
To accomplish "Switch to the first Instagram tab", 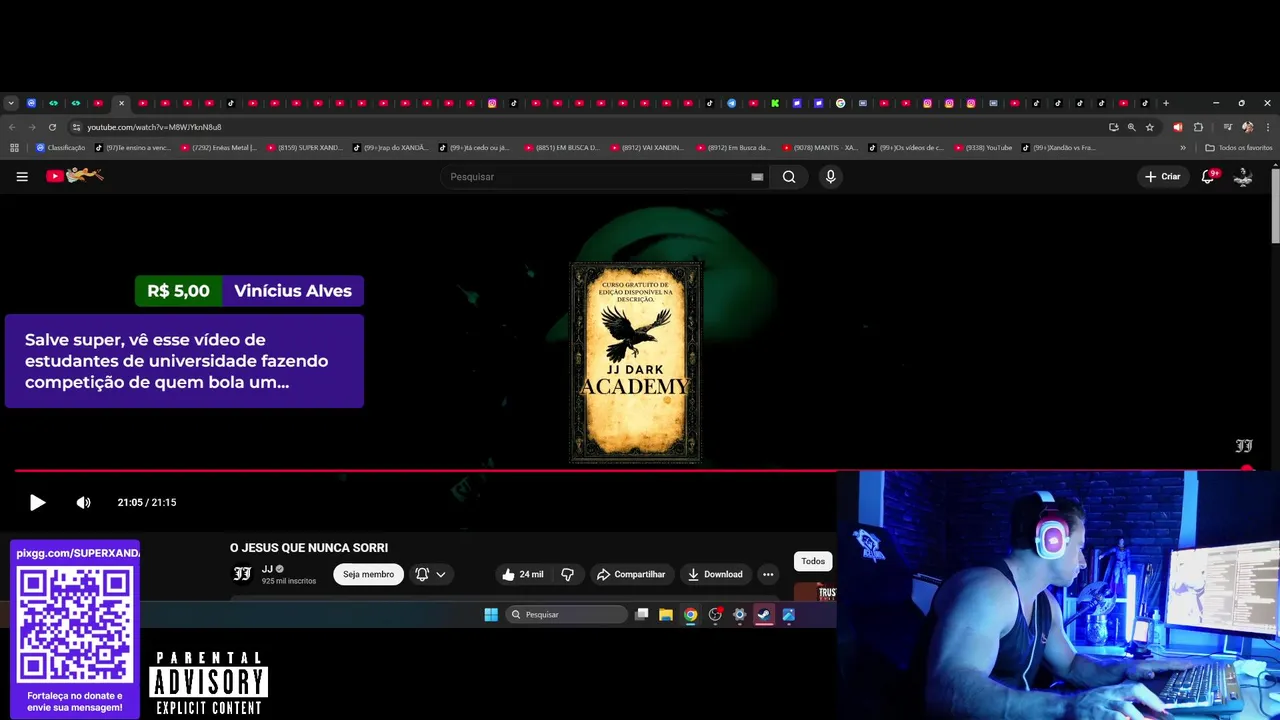I will (x=492, y=103).
